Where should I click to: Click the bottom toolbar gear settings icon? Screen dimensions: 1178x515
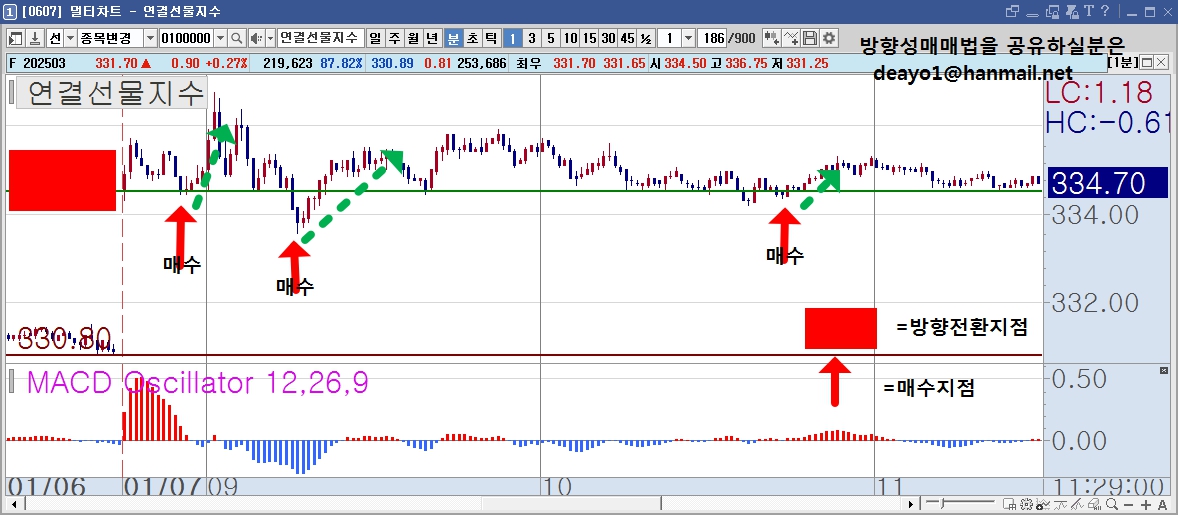[x=1024, y=504]
